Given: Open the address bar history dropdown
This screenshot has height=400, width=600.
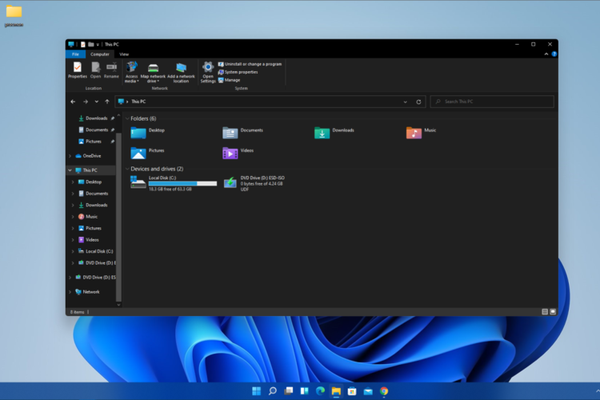Looking at the screenshot, I should point(405,102).
